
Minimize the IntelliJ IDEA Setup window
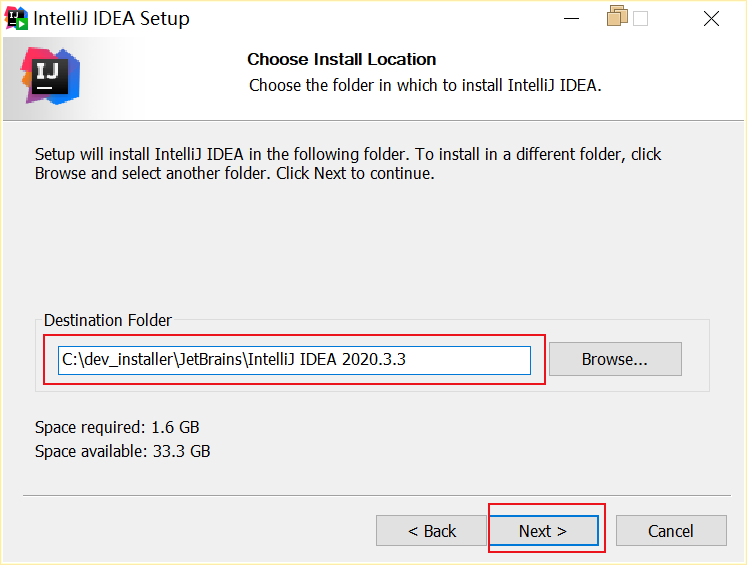click(571, 19)
